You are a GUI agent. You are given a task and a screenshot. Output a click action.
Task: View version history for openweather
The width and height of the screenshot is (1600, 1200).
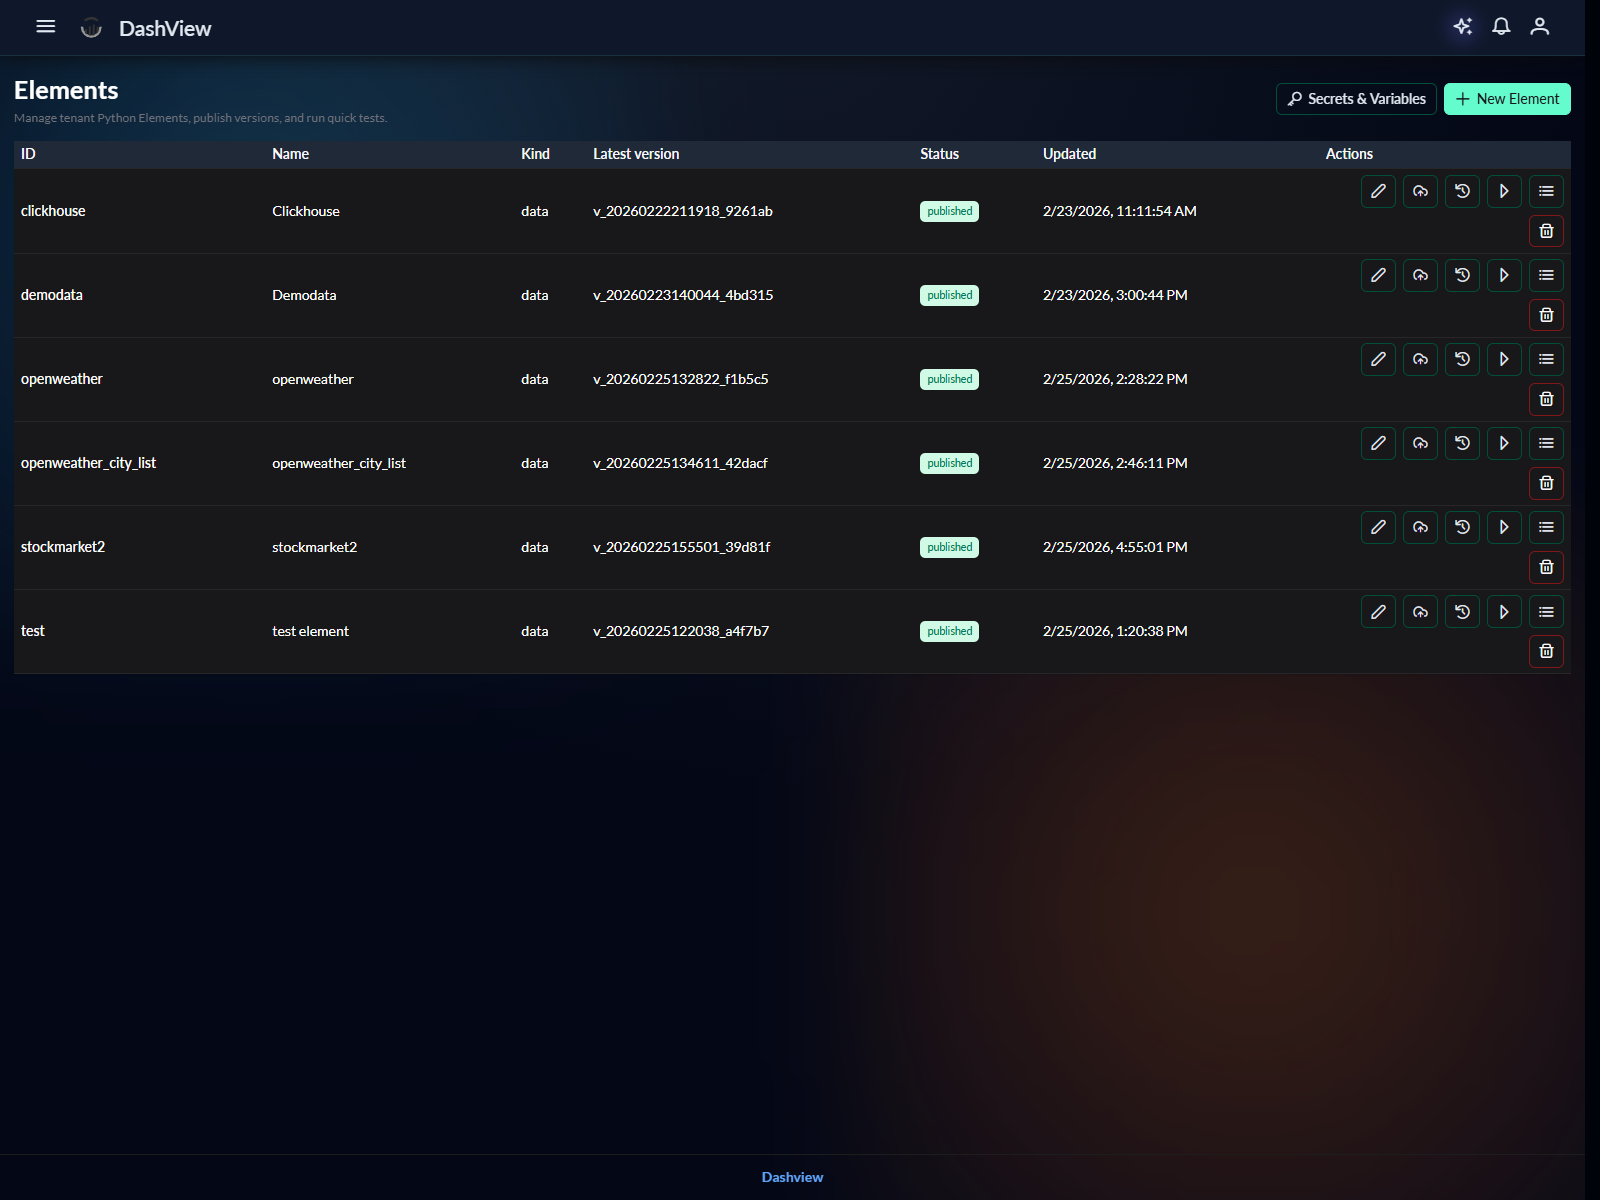pos(1462,359)
